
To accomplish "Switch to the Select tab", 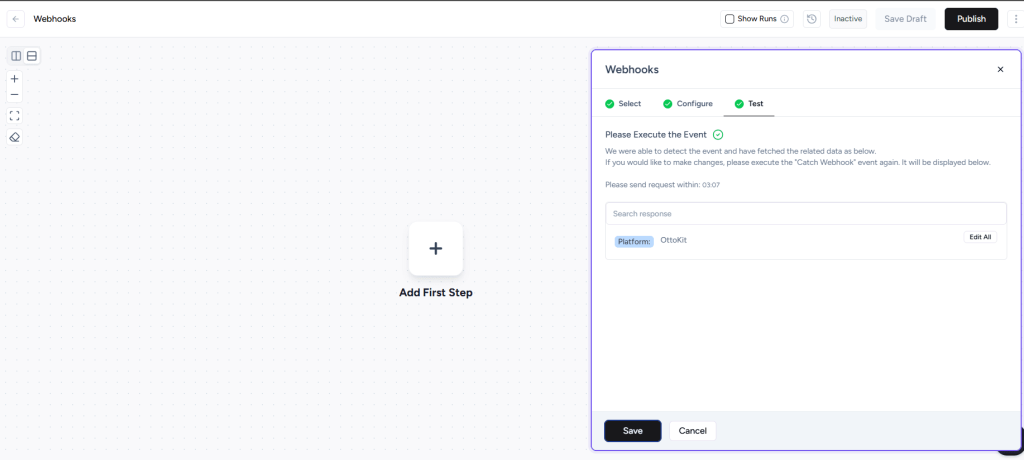I will click(623, 104).
